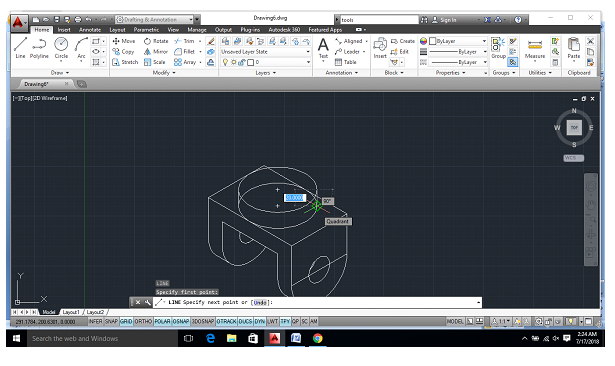Click the Group objects icon

(x=498, y=48)
